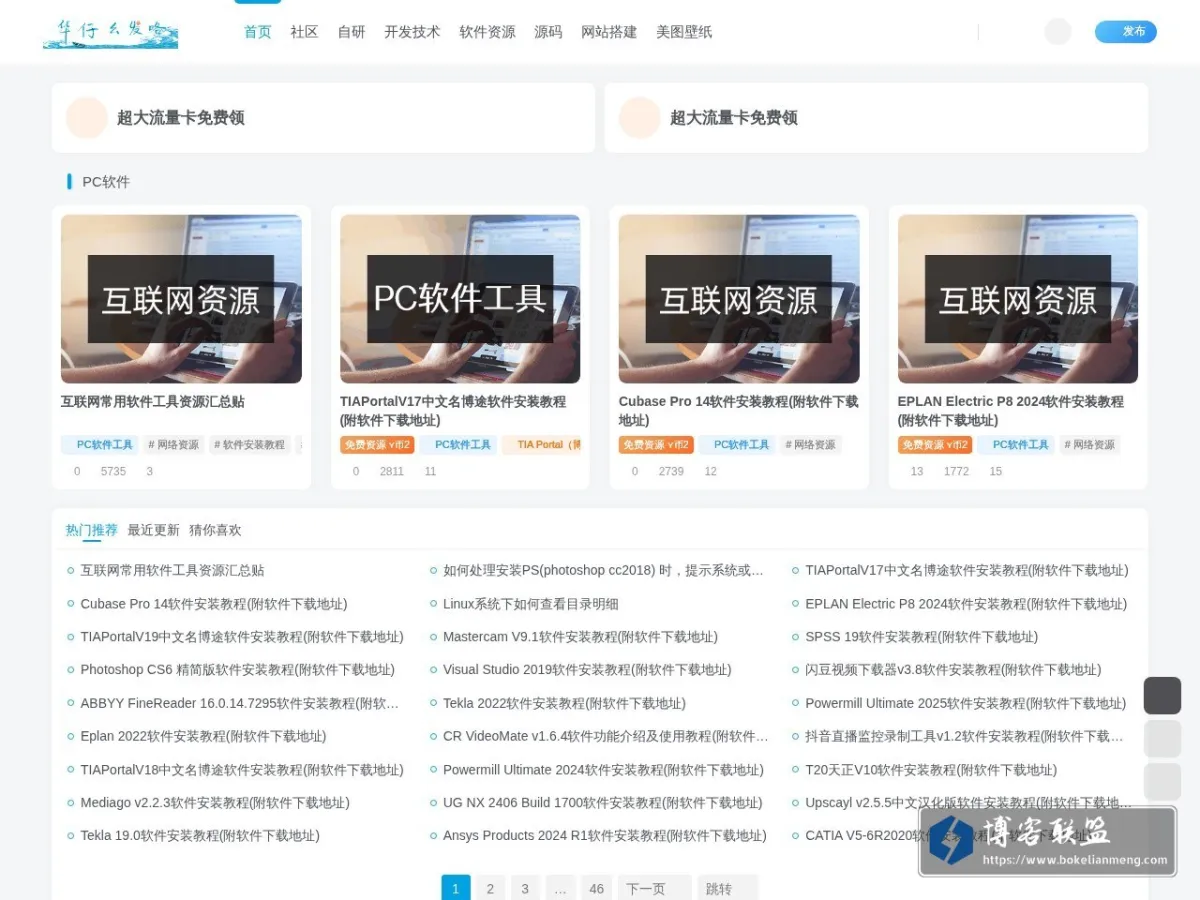The height and width of the screenshot is (900, 1200).
Task: Open the Mediago v2.2.3 list item
Action: [215, 803]
